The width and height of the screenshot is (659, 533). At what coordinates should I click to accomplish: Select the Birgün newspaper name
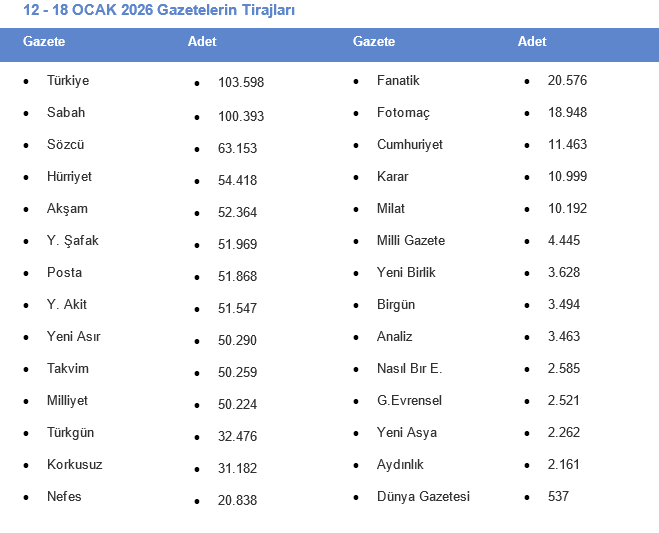coord(396,305)
